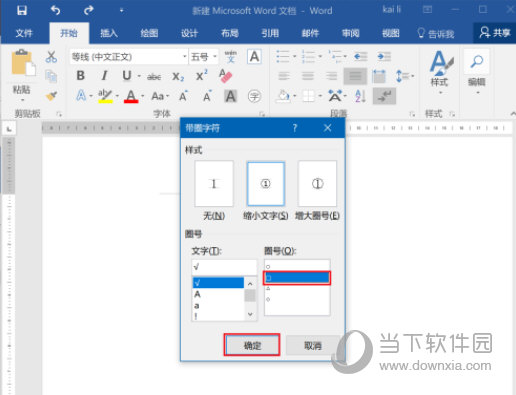Image resolution: width=516 pixels, height=395 pixels.
Task: Increase the paragraph indent
Action: pos(384,57)
